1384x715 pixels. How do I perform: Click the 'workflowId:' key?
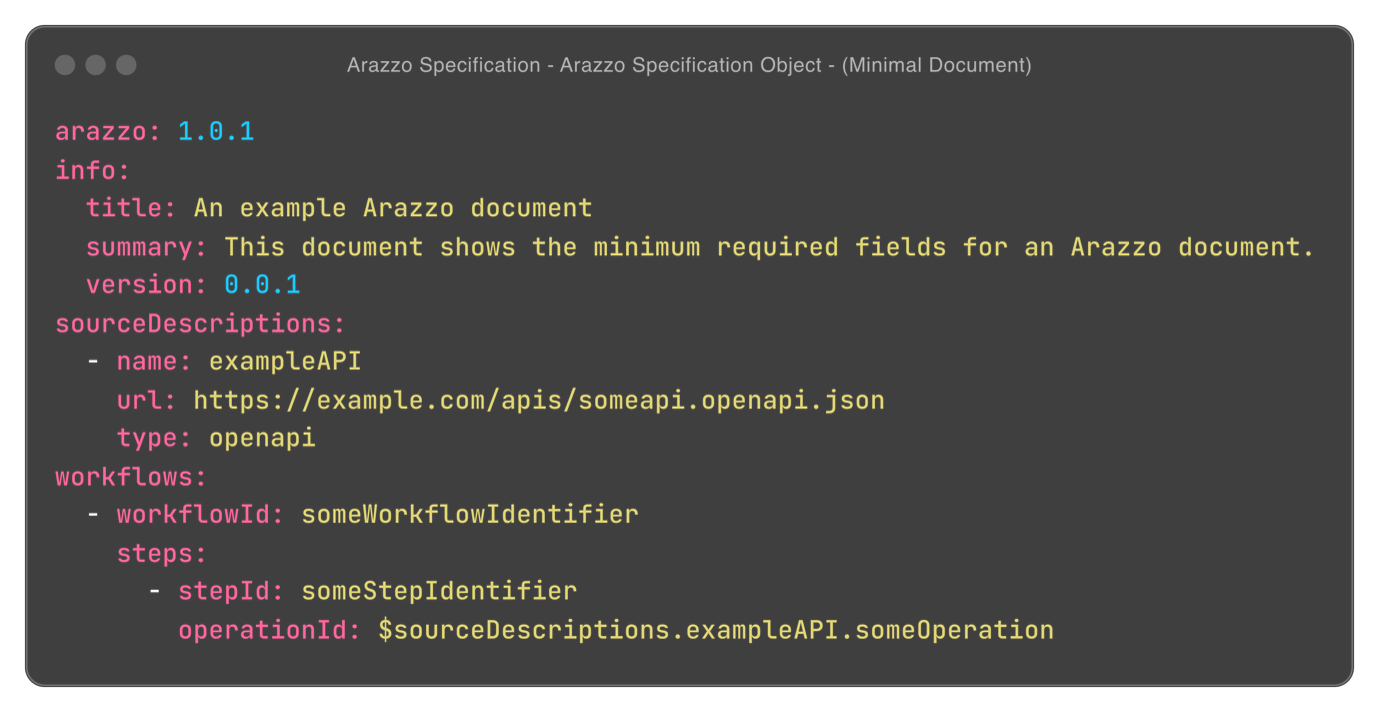(x=201, y=514)
